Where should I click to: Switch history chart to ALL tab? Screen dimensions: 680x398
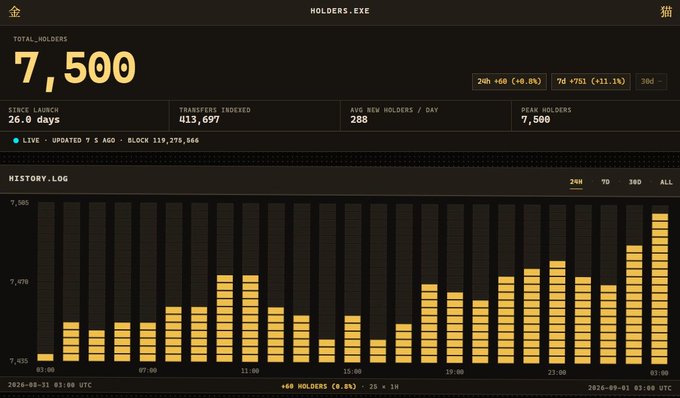point(666,182)
